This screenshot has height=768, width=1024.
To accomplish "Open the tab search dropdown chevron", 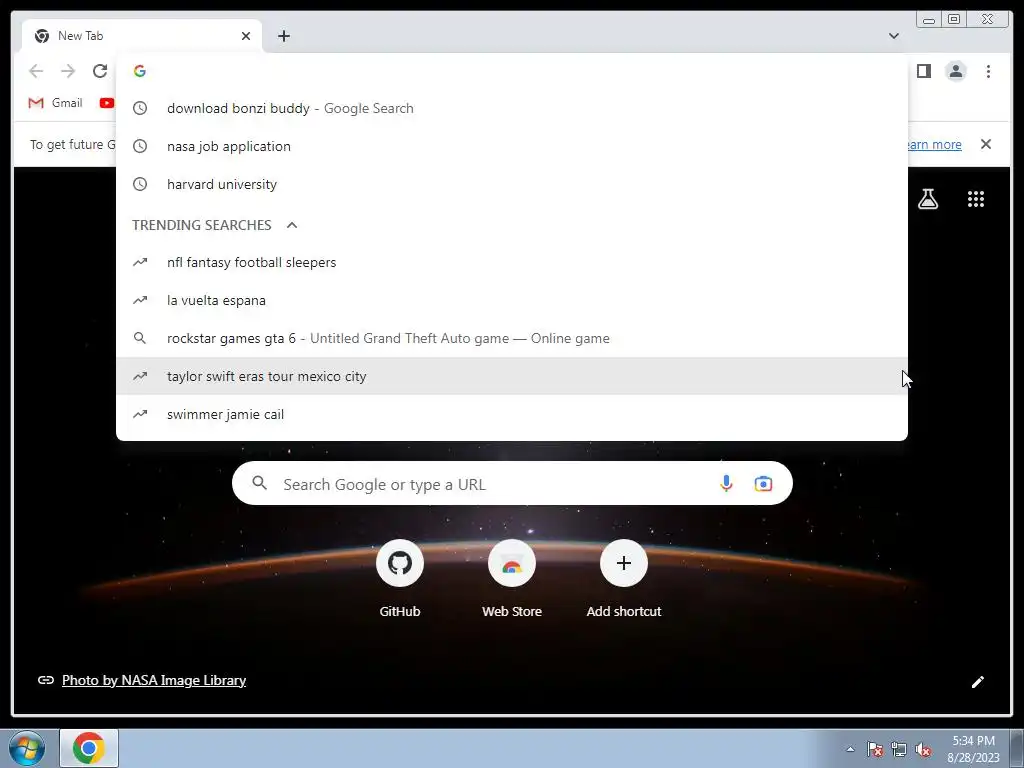I will (x=894, y=36).
